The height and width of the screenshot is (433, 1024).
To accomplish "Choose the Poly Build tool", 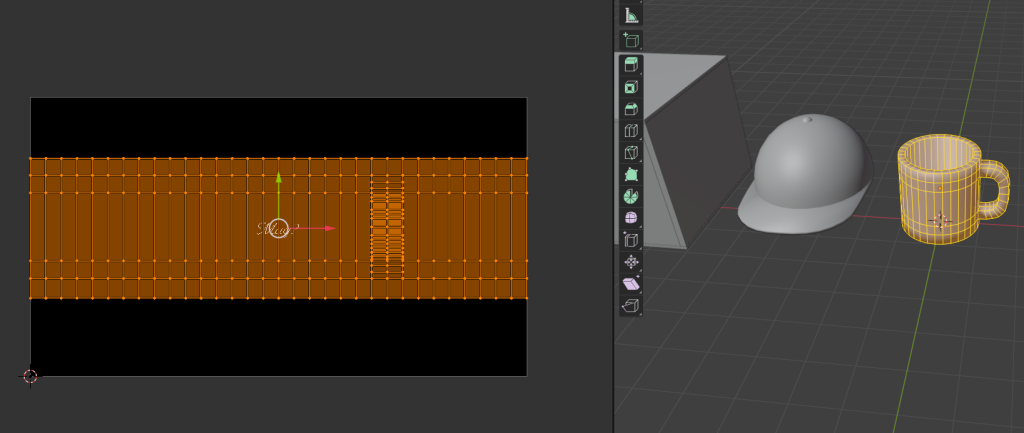I will point(631,175).
